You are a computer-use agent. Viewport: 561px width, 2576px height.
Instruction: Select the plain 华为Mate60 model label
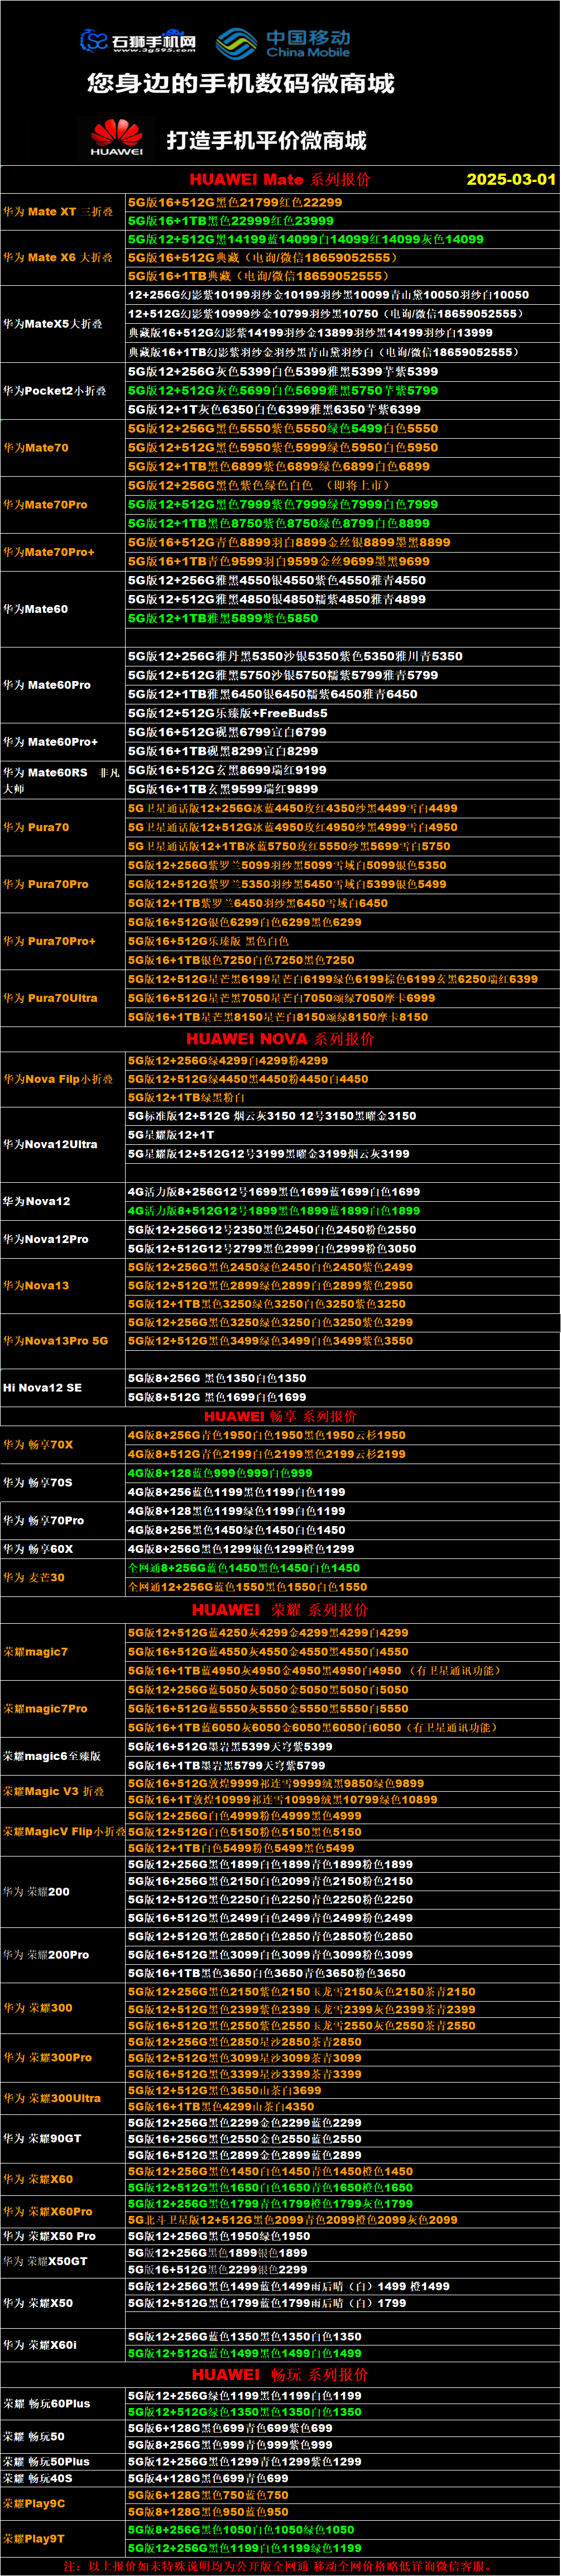point(36,609)
